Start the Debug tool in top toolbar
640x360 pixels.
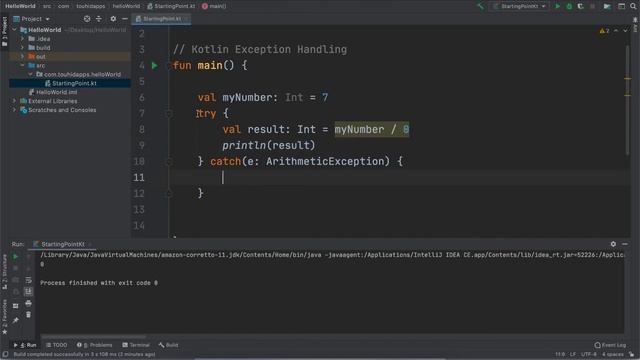pos(569,6)
